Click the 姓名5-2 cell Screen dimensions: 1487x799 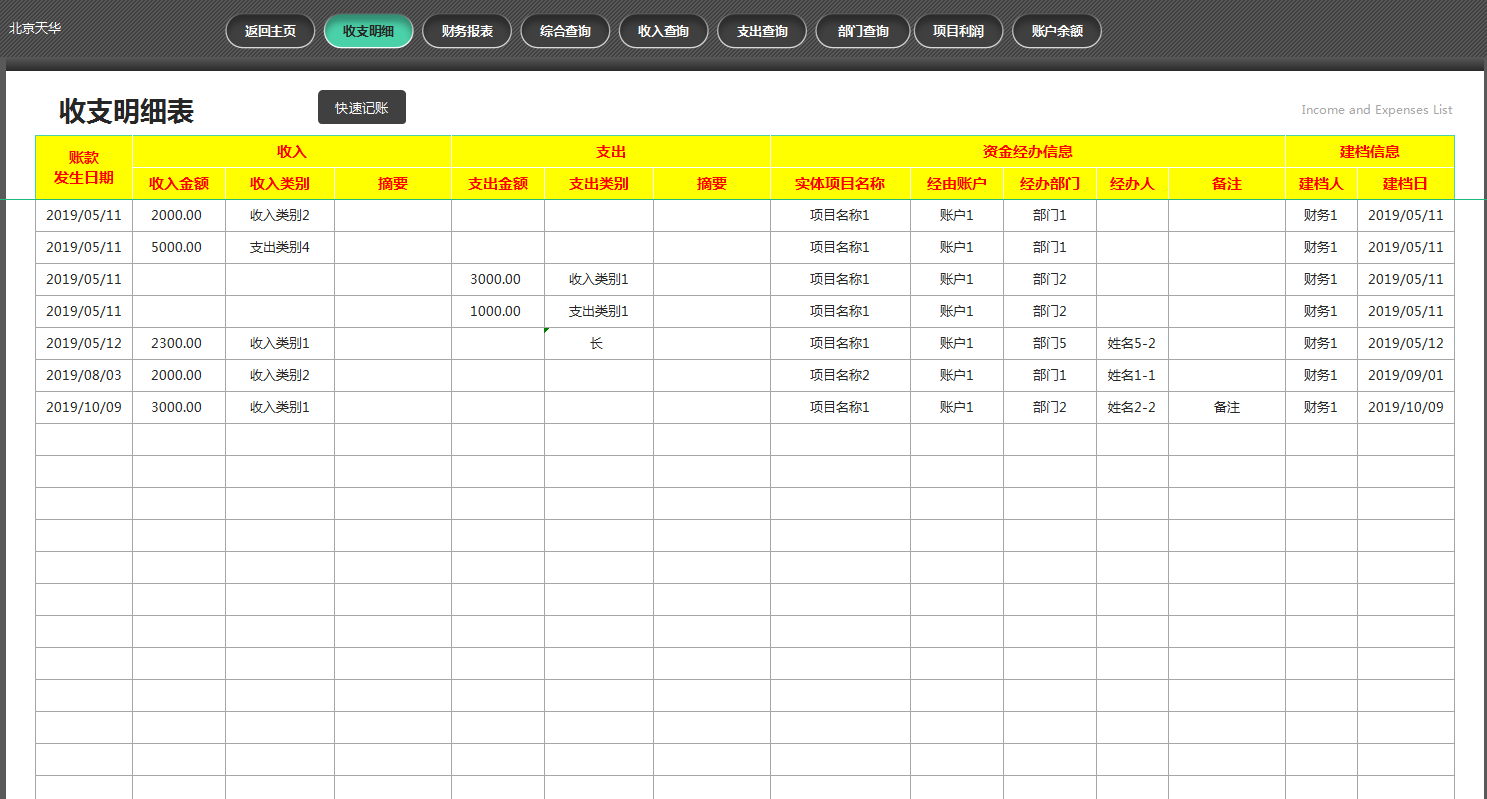1132,344
